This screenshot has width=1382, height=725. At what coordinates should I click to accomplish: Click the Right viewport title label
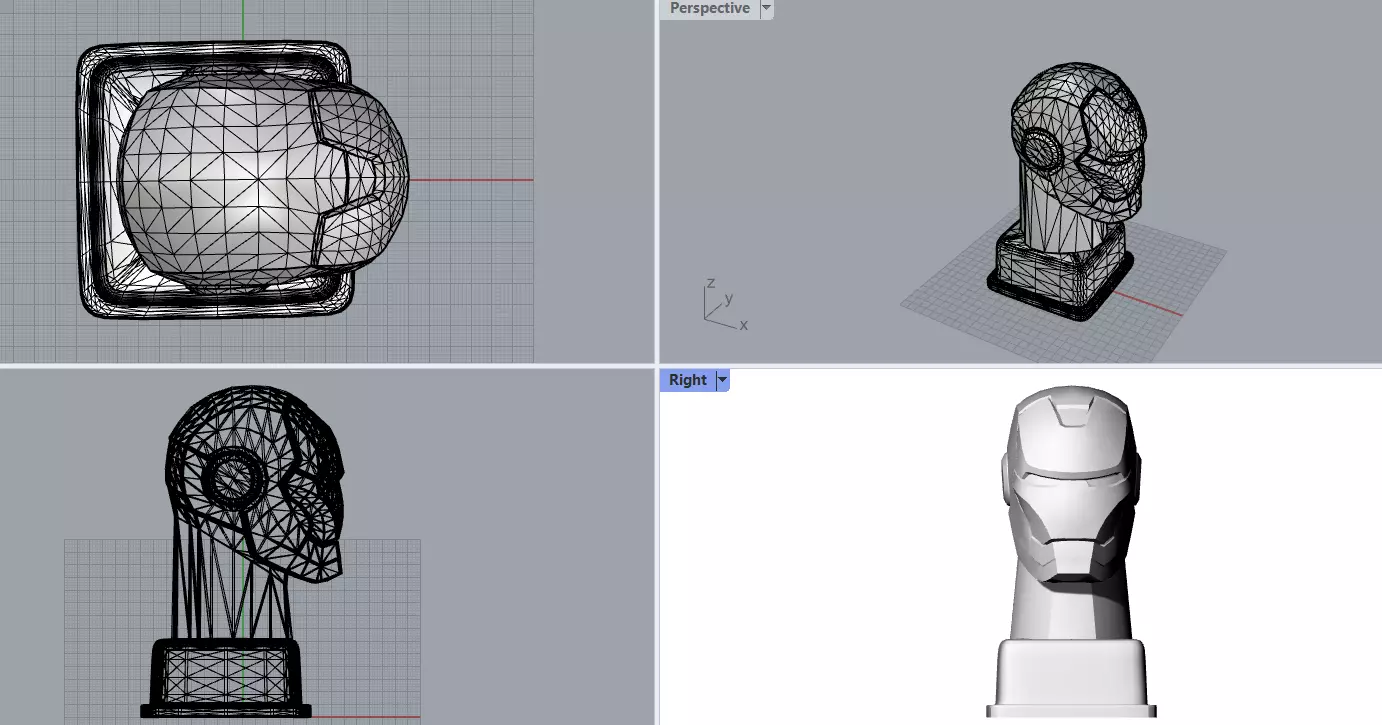click(688, 380)
